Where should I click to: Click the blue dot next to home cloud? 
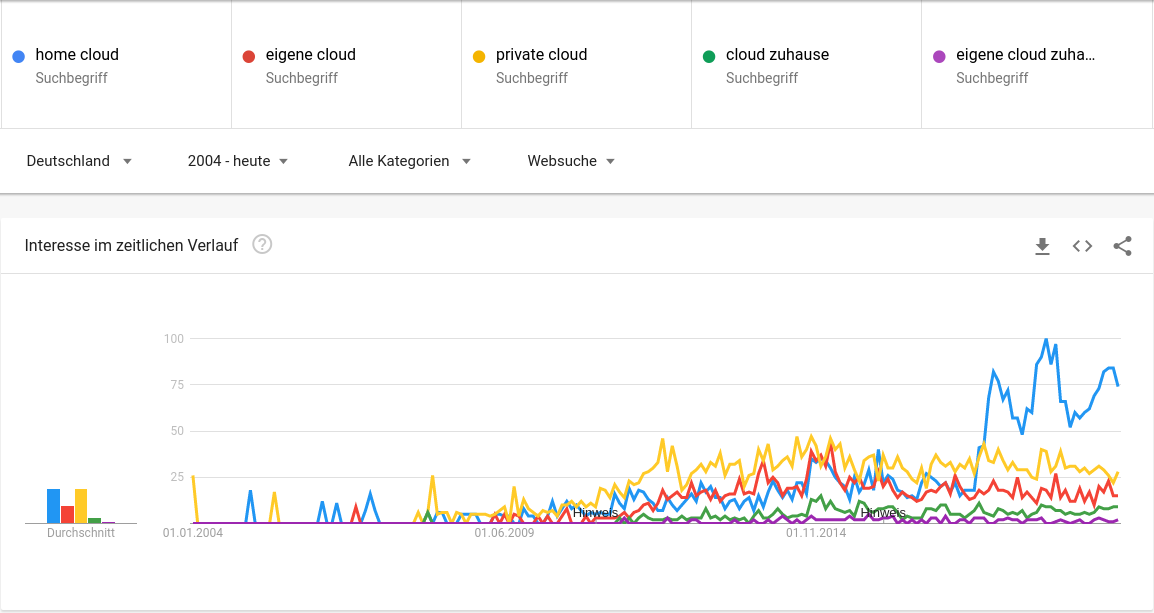point(18,56)
